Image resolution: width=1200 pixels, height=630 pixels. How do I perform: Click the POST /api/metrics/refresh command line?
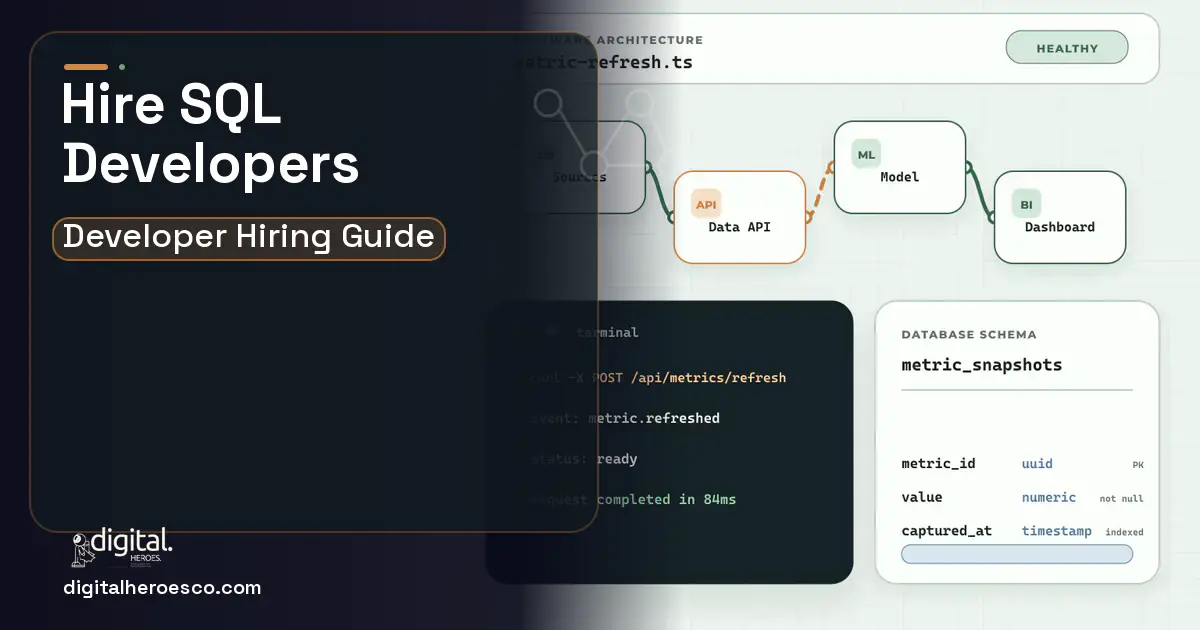(x=658, y=378)
